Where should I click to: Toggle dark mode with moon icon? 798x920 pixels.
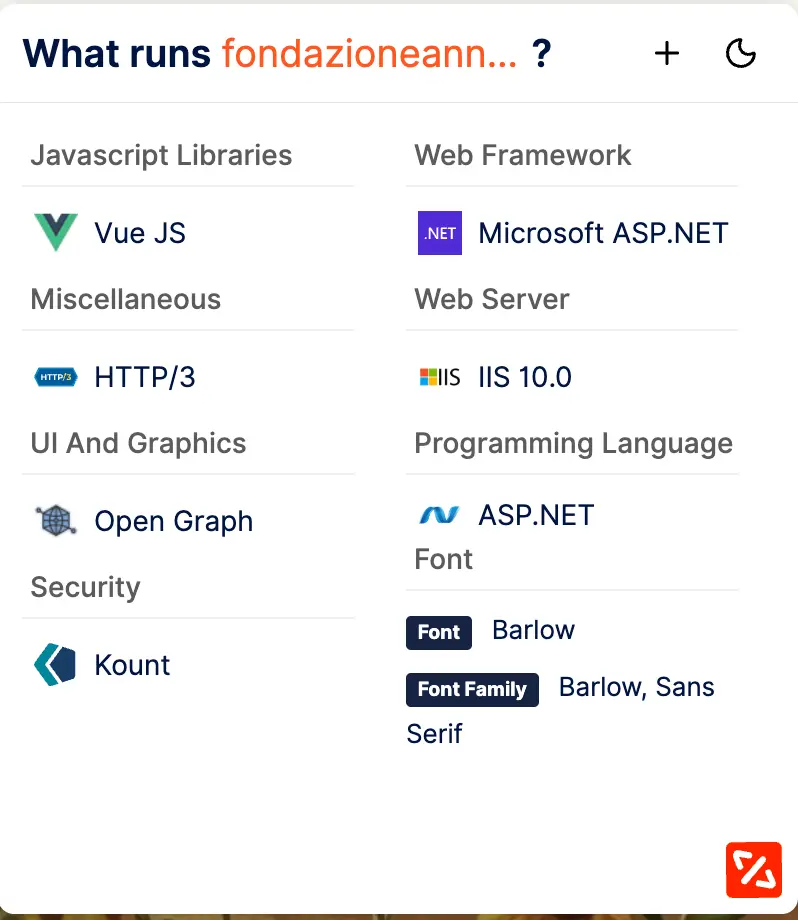tap(740, 53)
